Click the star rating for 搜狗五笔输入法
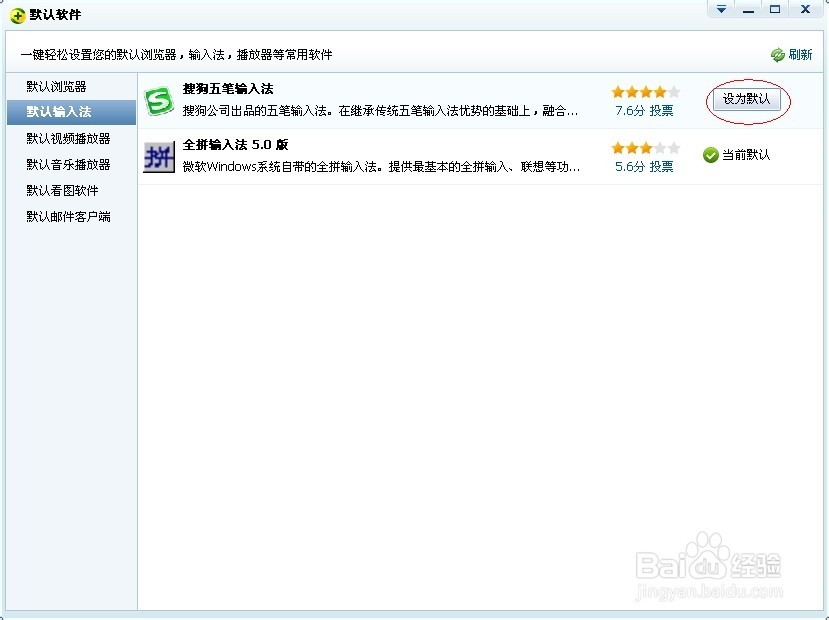Screen dimensions: 829x620 click(x=645, y=92)
